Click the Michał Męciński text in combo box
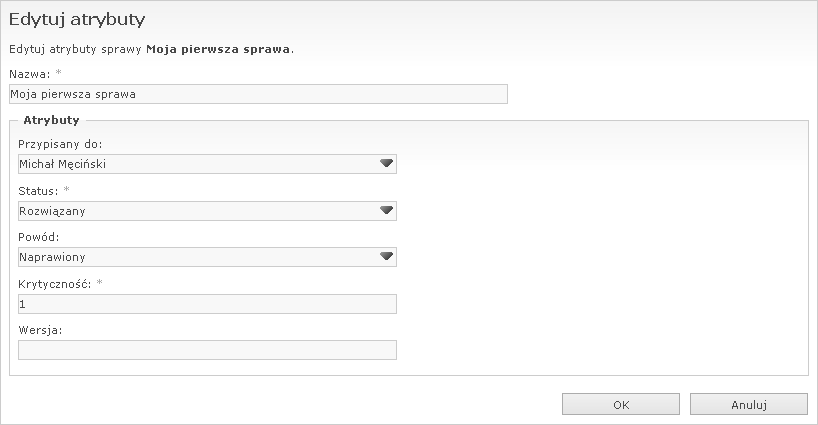818x425 pixels. click(62, 164)
